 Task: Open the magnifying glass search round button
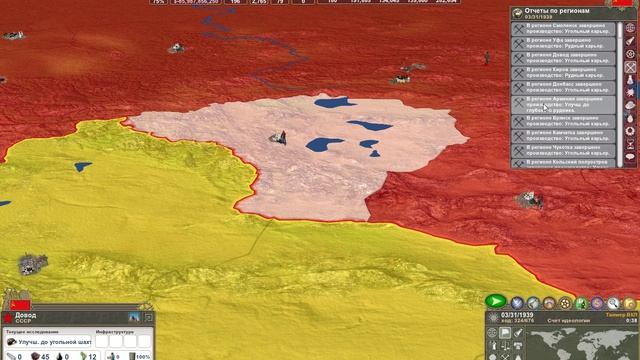613,303
